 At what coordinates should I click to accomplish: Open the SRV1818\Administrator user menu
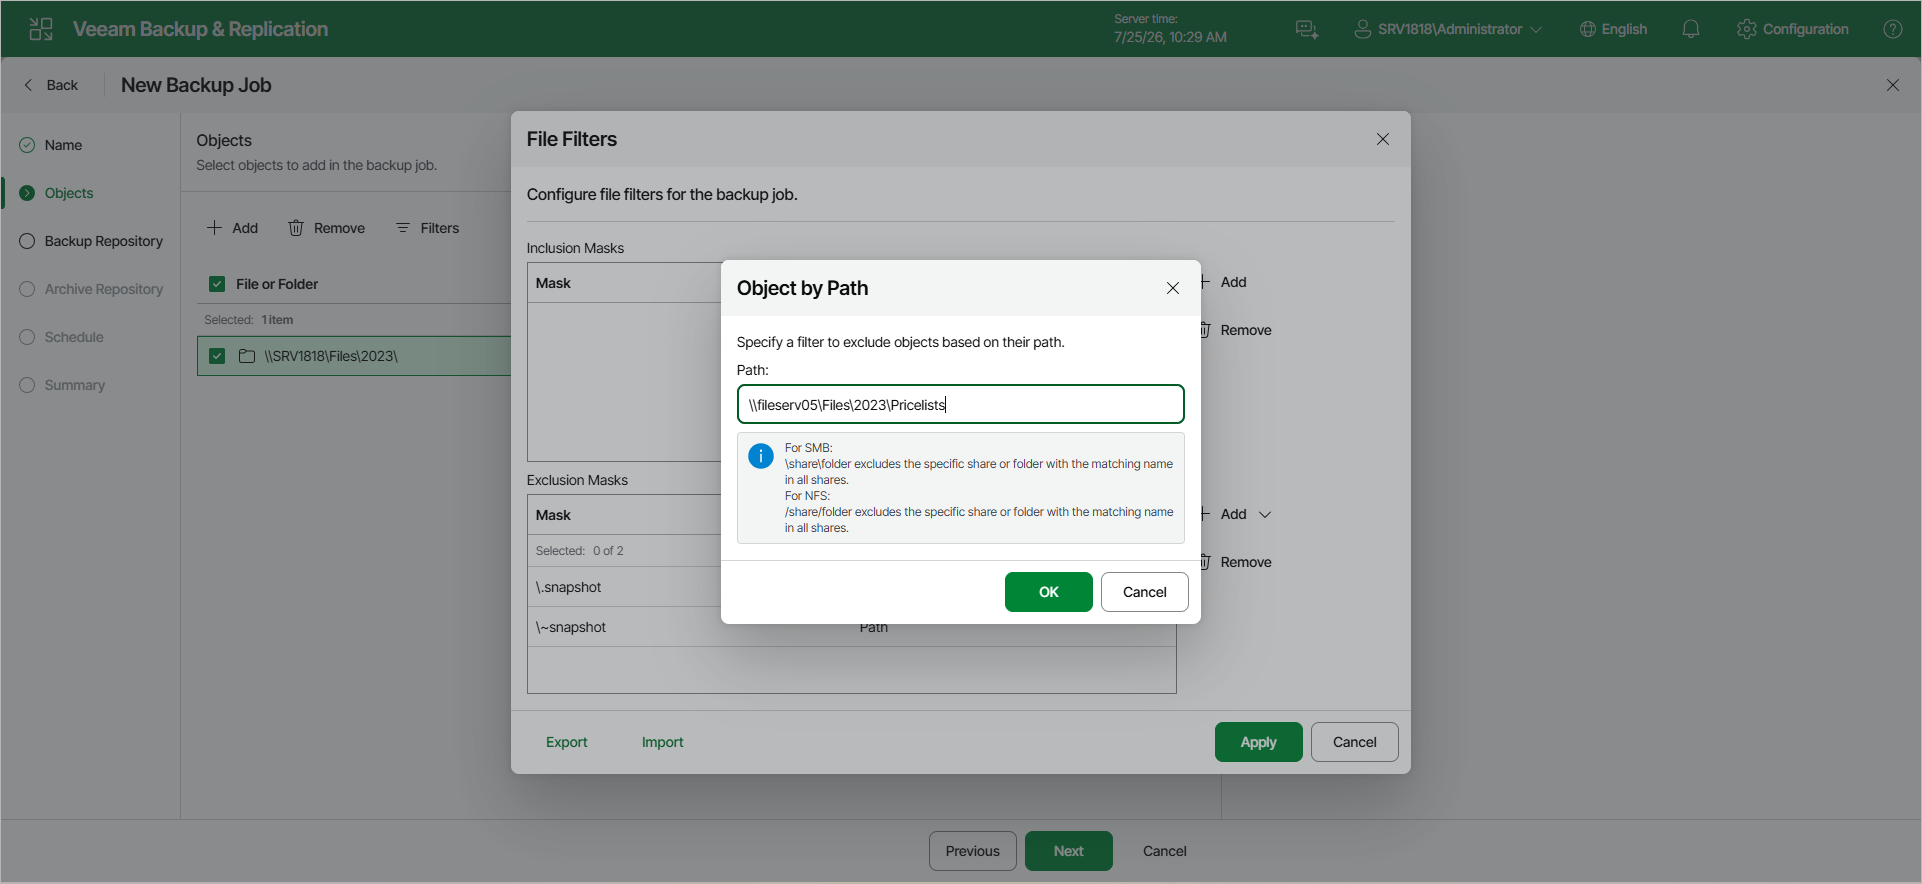(1449, 29)
